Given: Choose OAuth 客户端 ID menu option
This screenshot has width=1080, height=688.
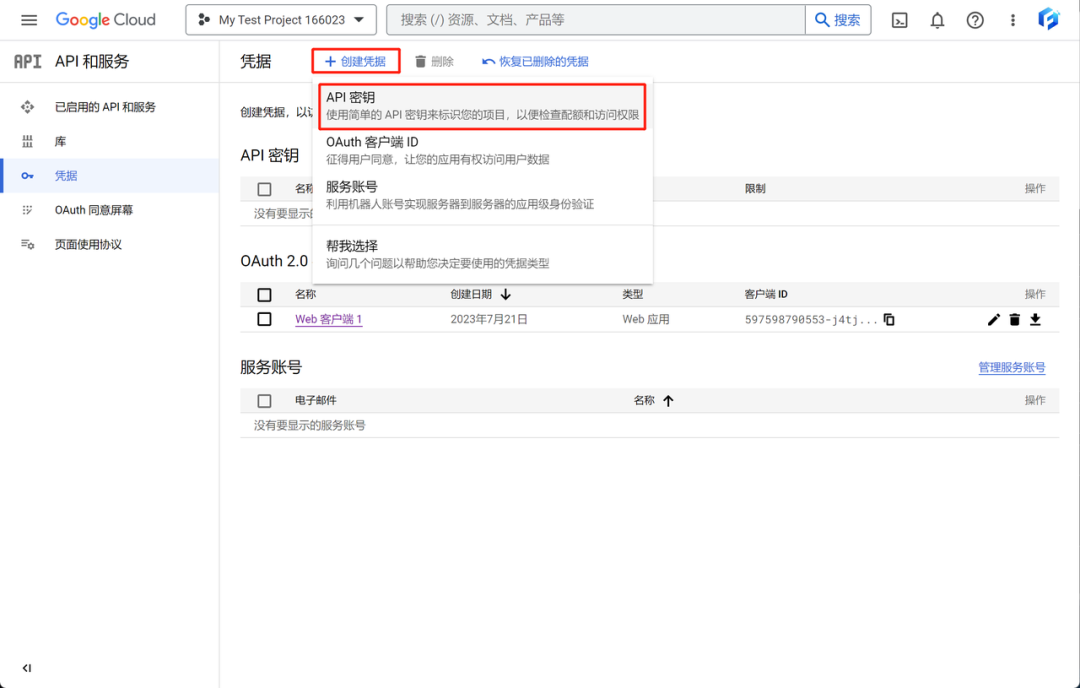Looking at the screenshot, I should [482, 150].
